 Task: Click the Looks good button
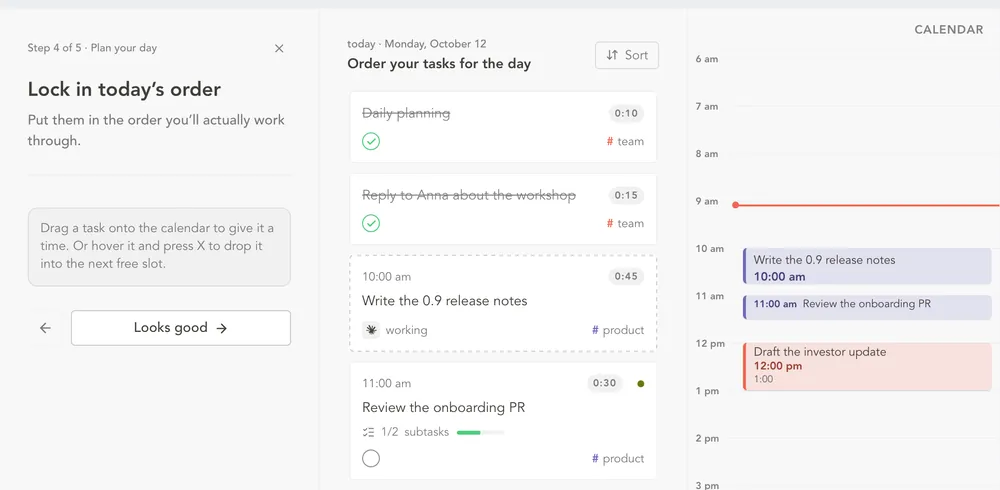[180, 328]
